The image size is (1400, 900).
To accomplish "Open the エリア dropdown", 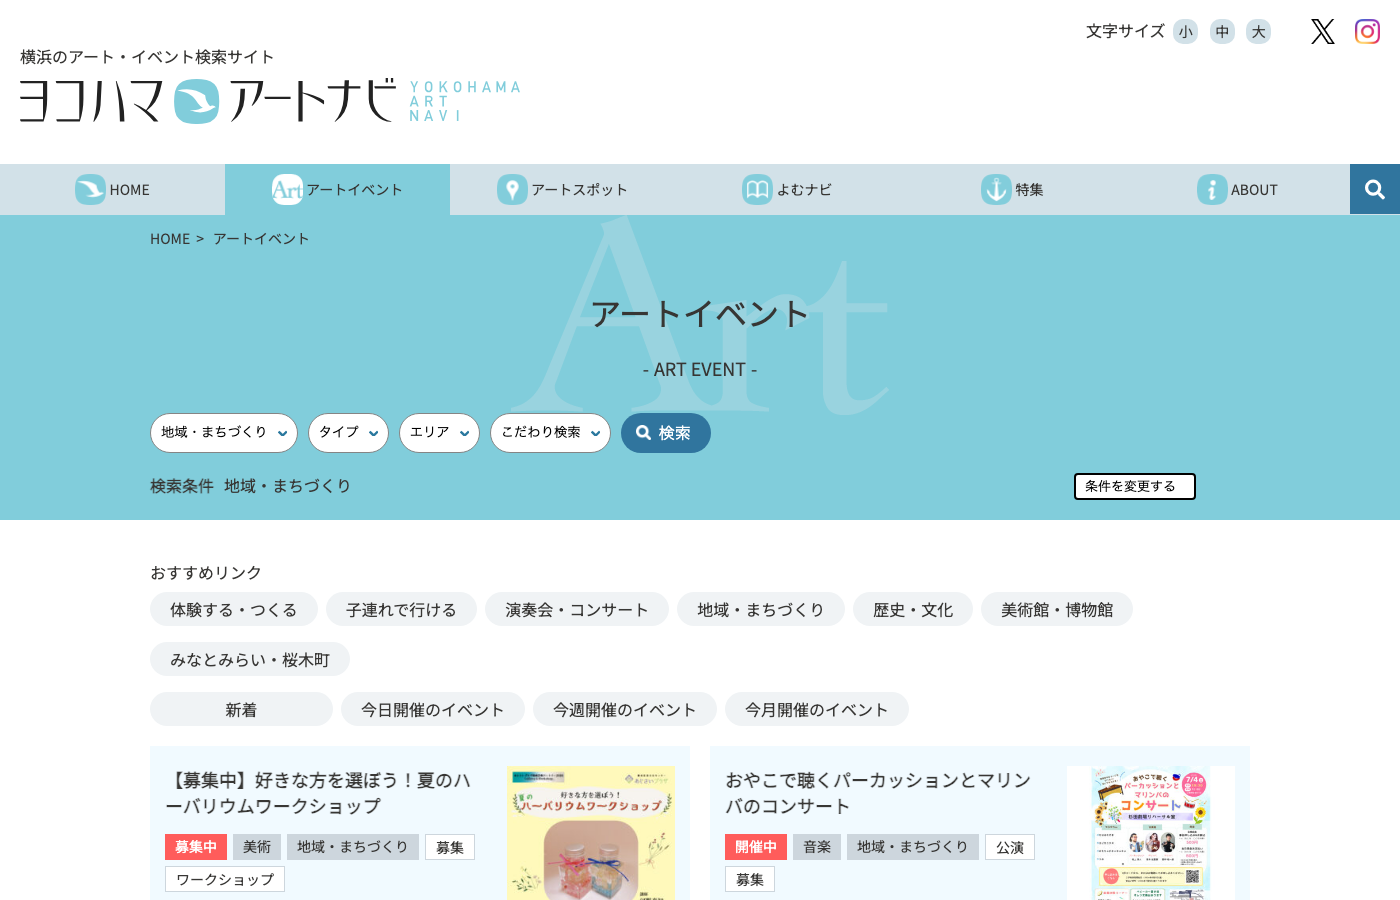I will (x=439, y=433).
